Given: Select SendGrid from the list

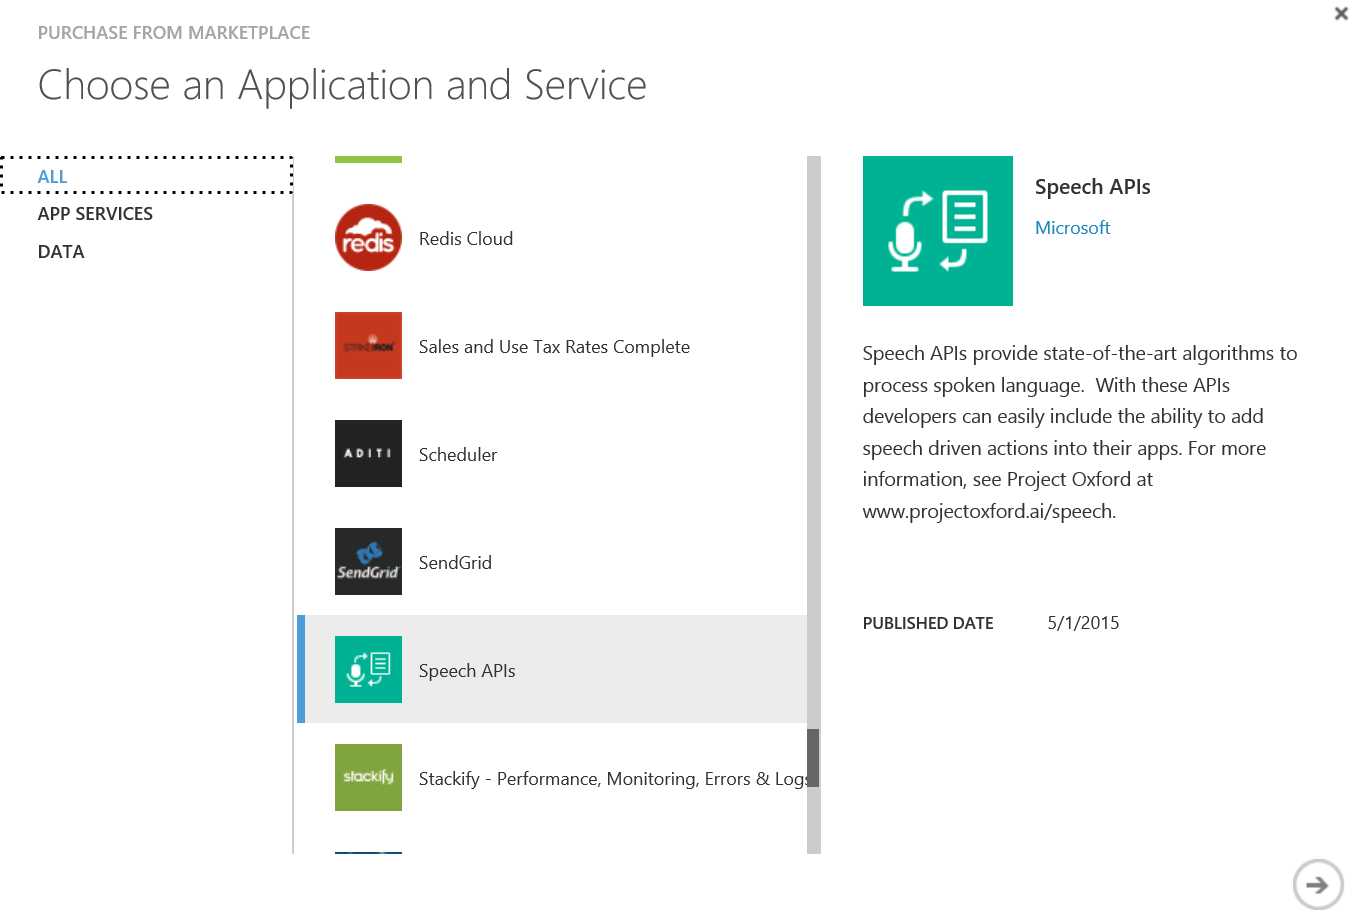Looking at the screenshot, I should [x=552, y=562].
